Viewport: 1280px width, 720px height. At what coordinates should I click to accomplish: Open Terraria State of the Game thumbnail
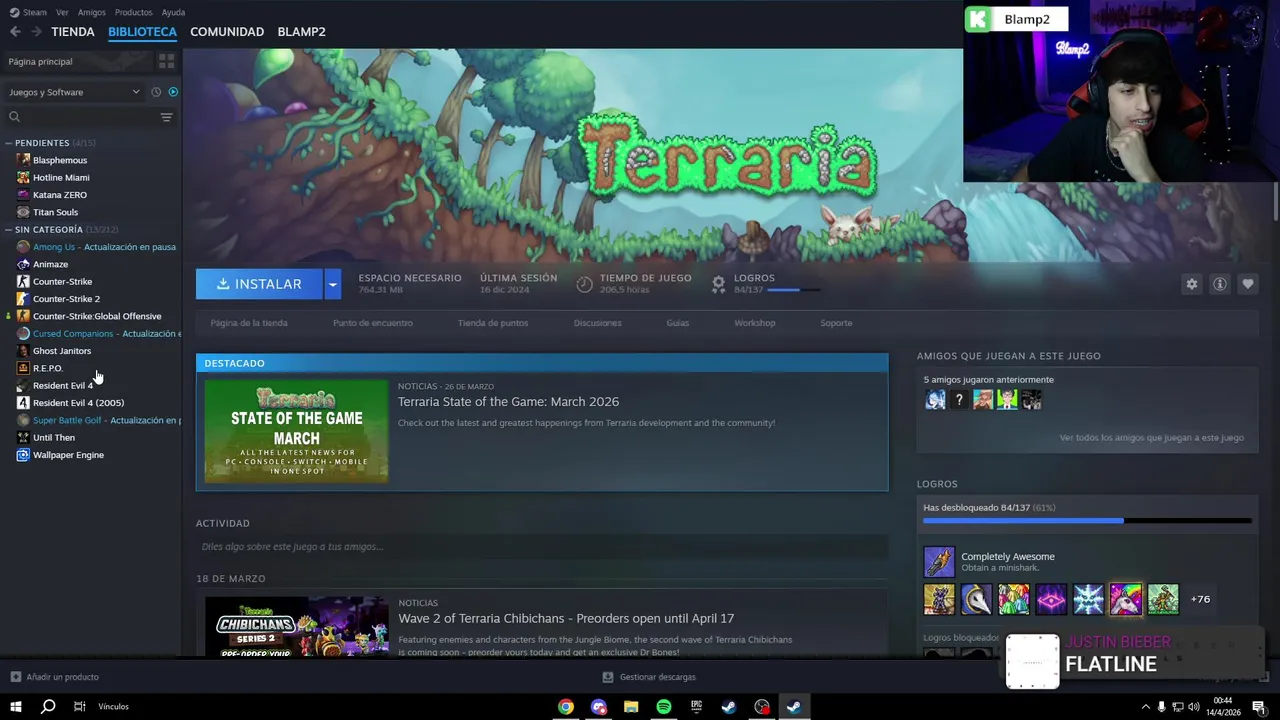coord(297,431)
